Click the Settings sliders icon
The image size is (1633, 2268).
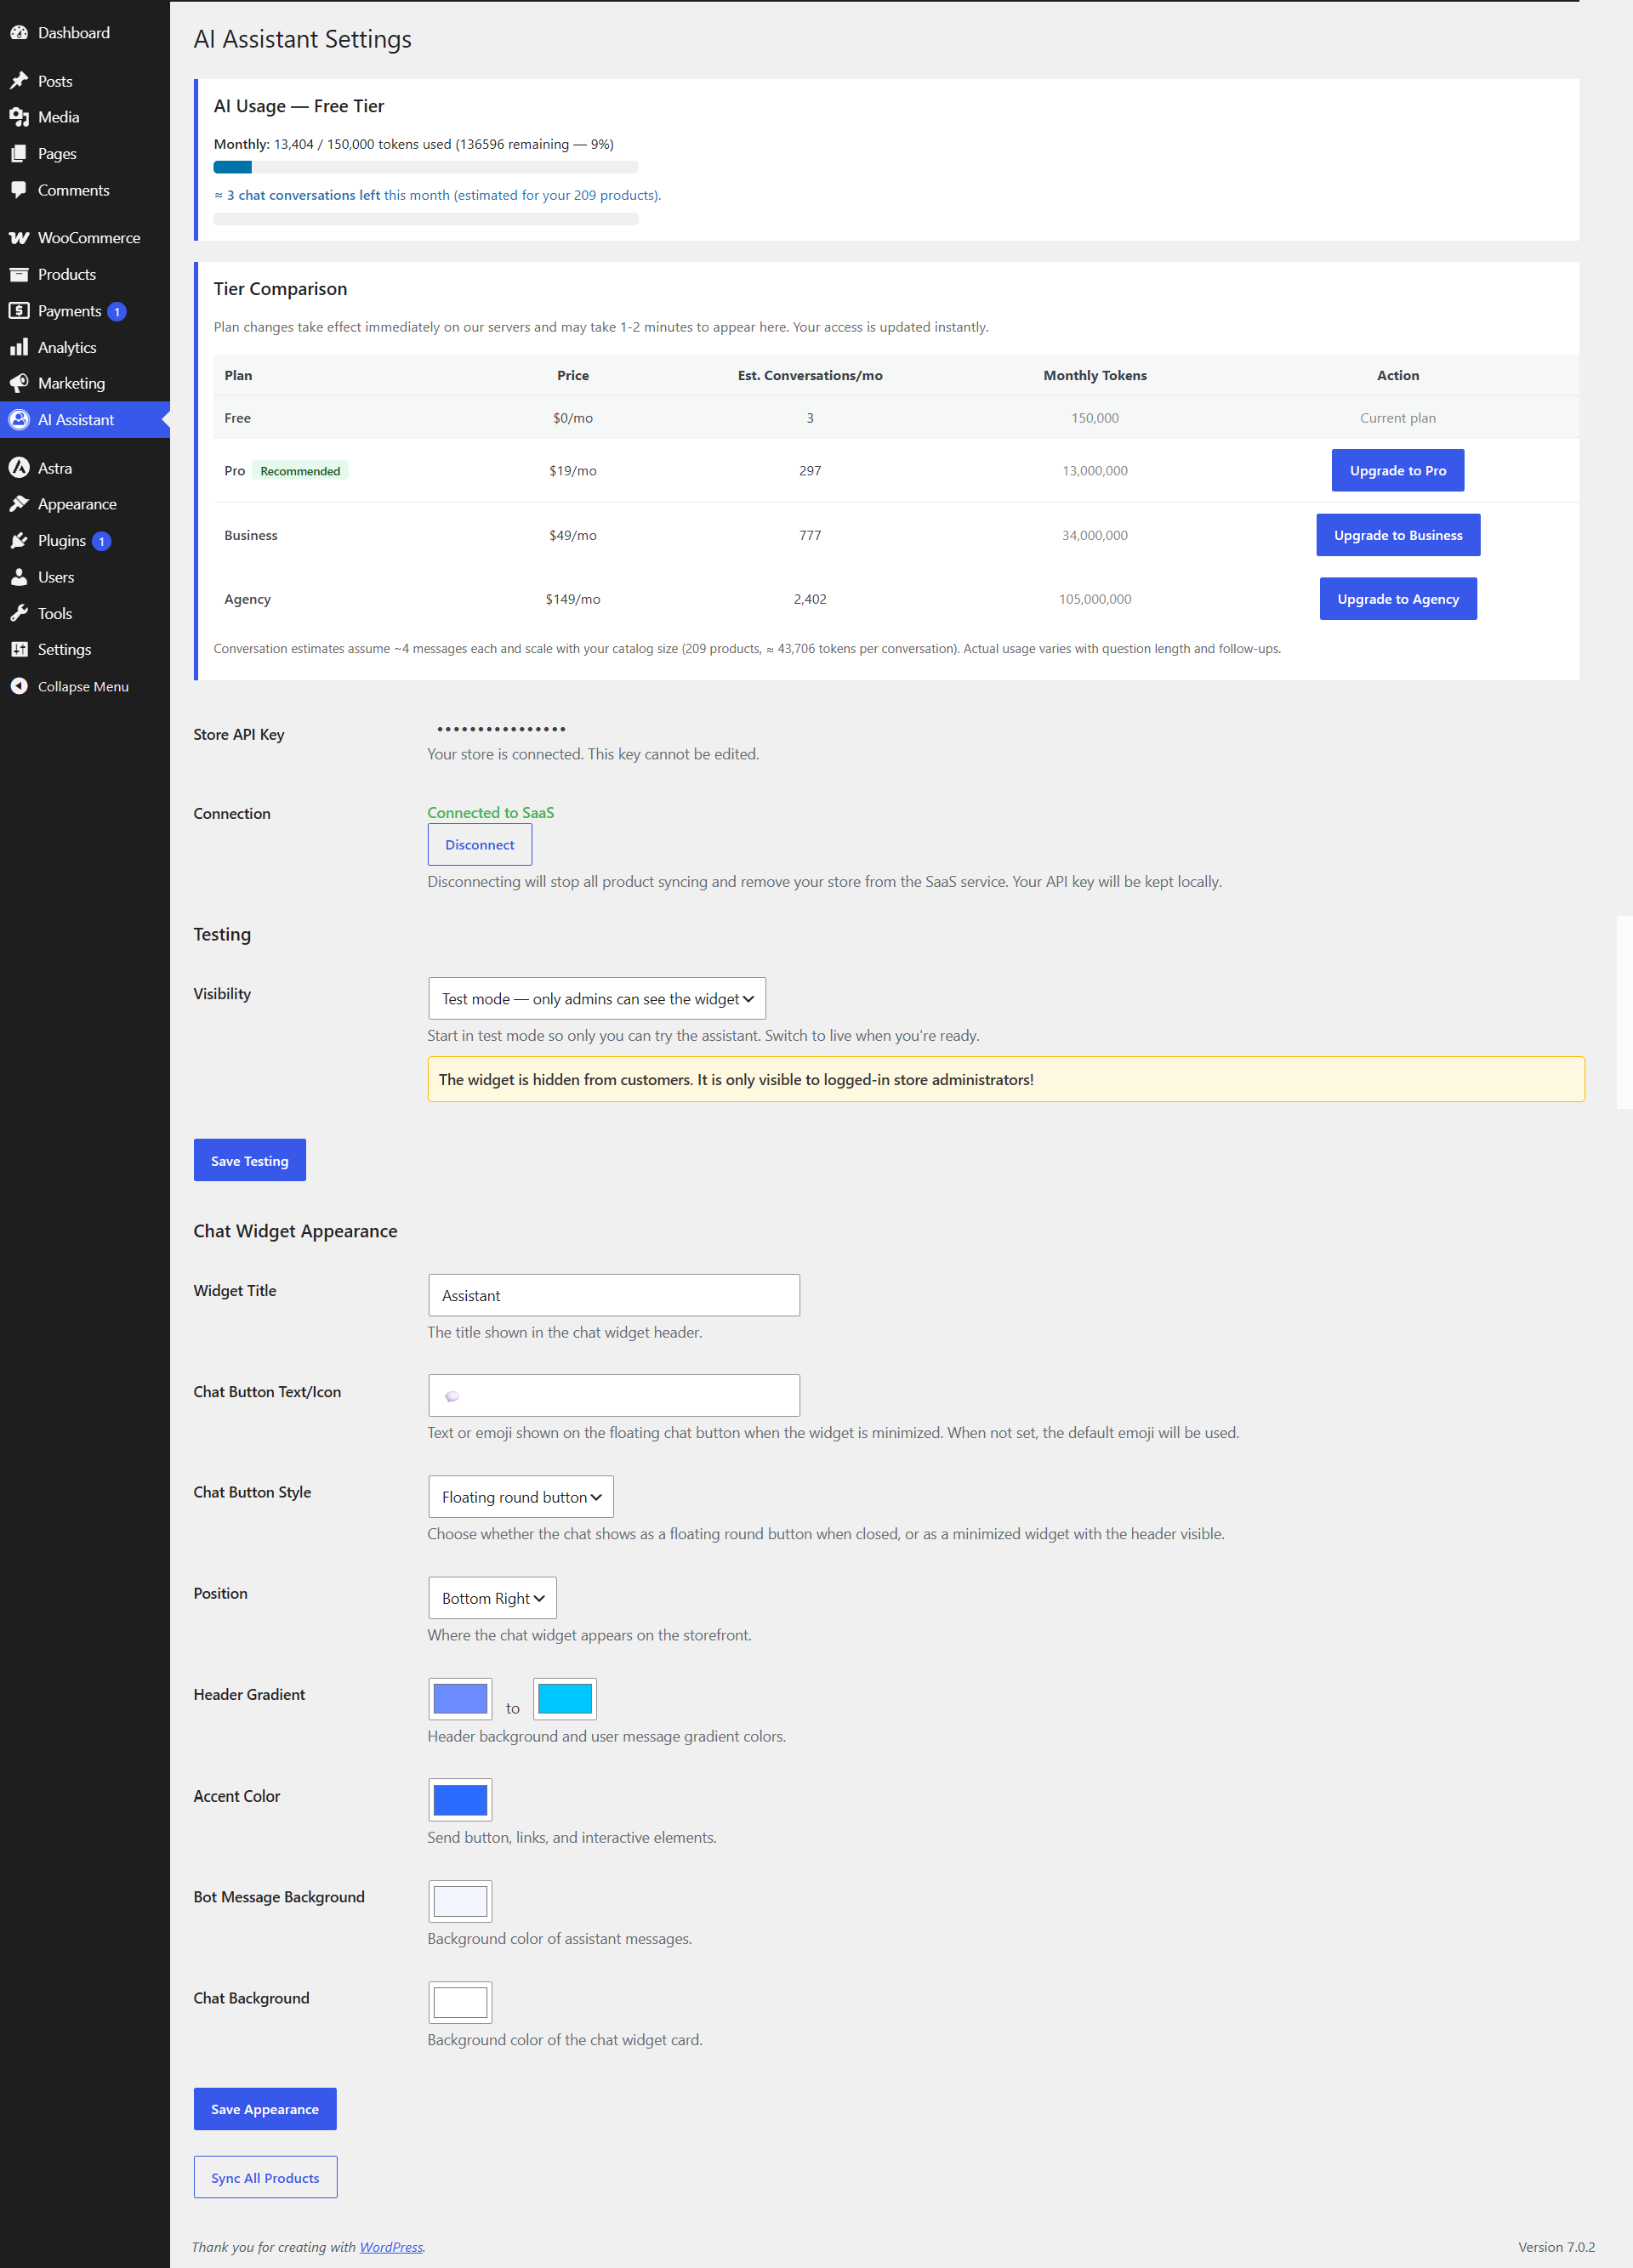click(19, 650)
